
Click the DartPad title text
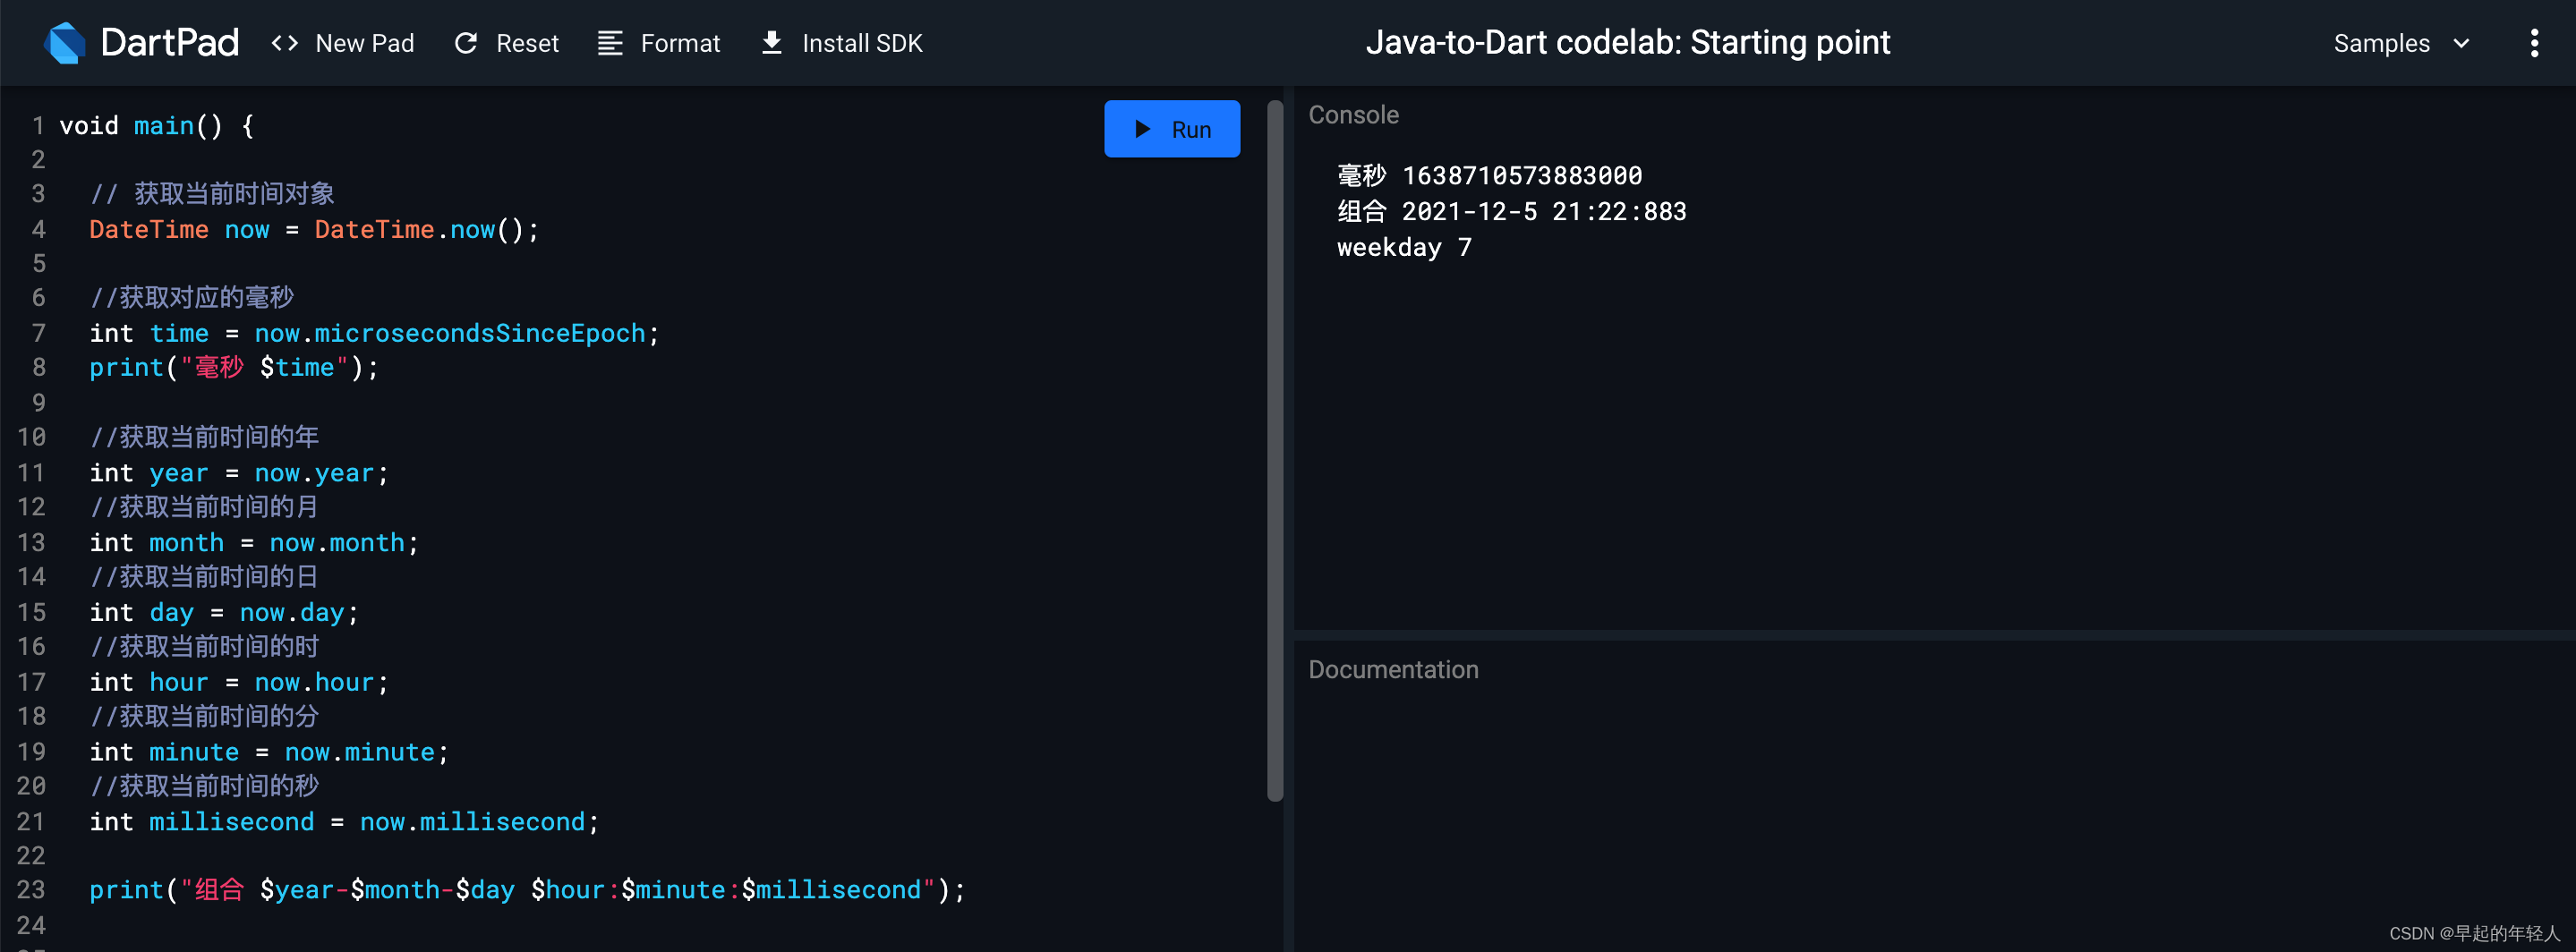point(170,42)
